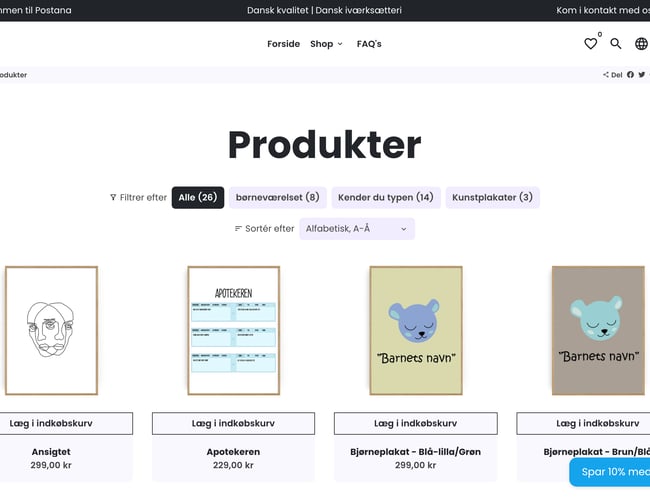This screenshot has width=650, height=500.
Task: Go to Forside page
Action: (x=284, y=44)
